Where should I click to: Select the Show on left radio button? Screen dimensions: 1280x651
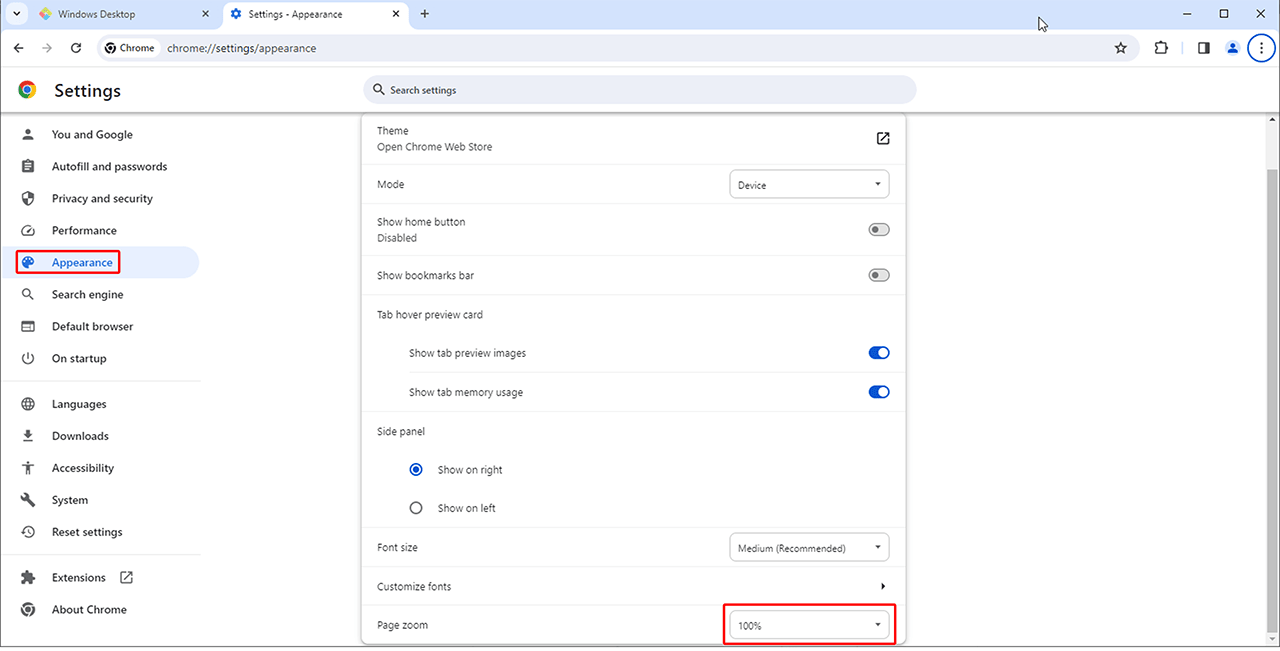click(x=416, y=508)
